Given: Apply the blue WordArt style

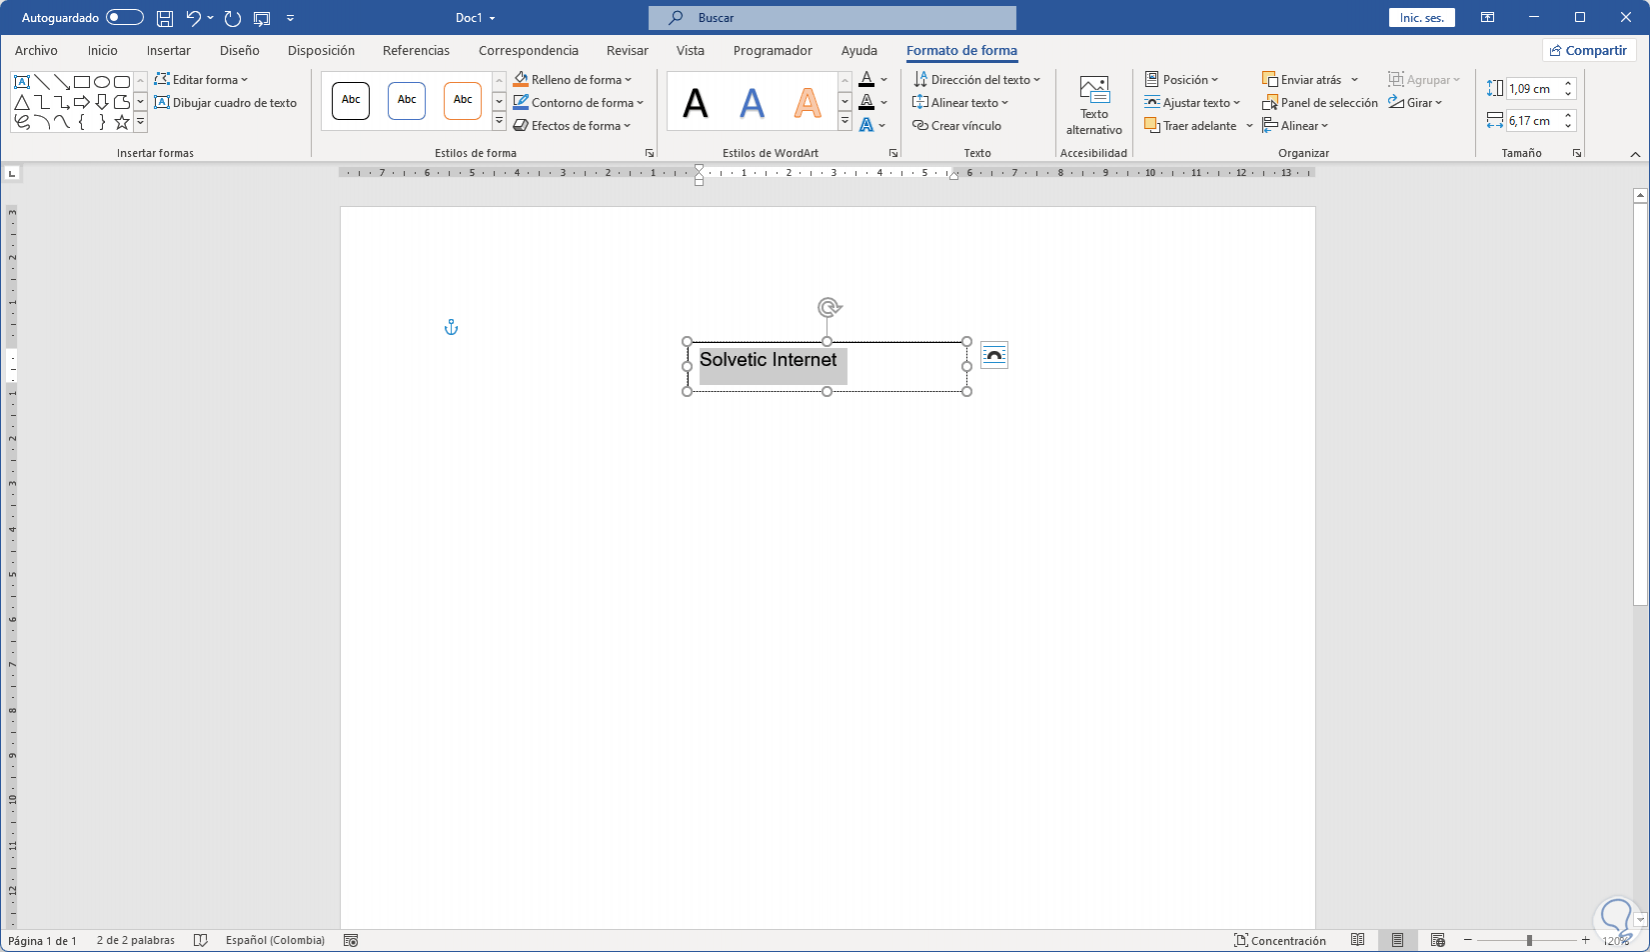Looking at the screenshot, I should click(752, 102).
